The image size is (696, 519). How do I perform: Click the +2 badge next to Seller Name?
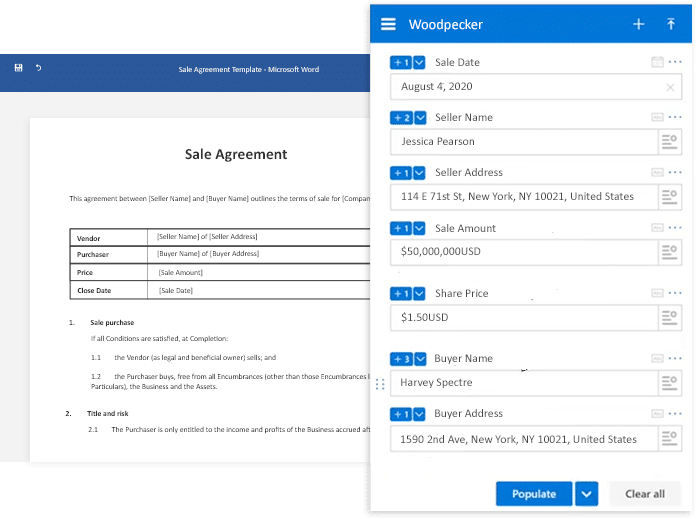[401, 117]
